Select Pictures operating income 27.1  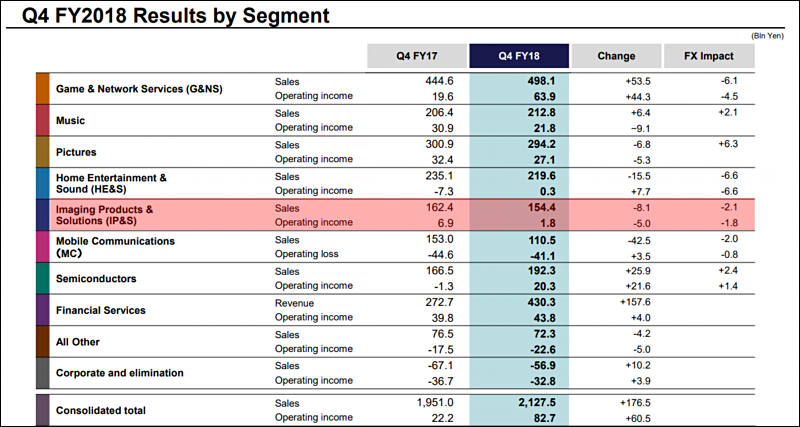coord(543,159)
